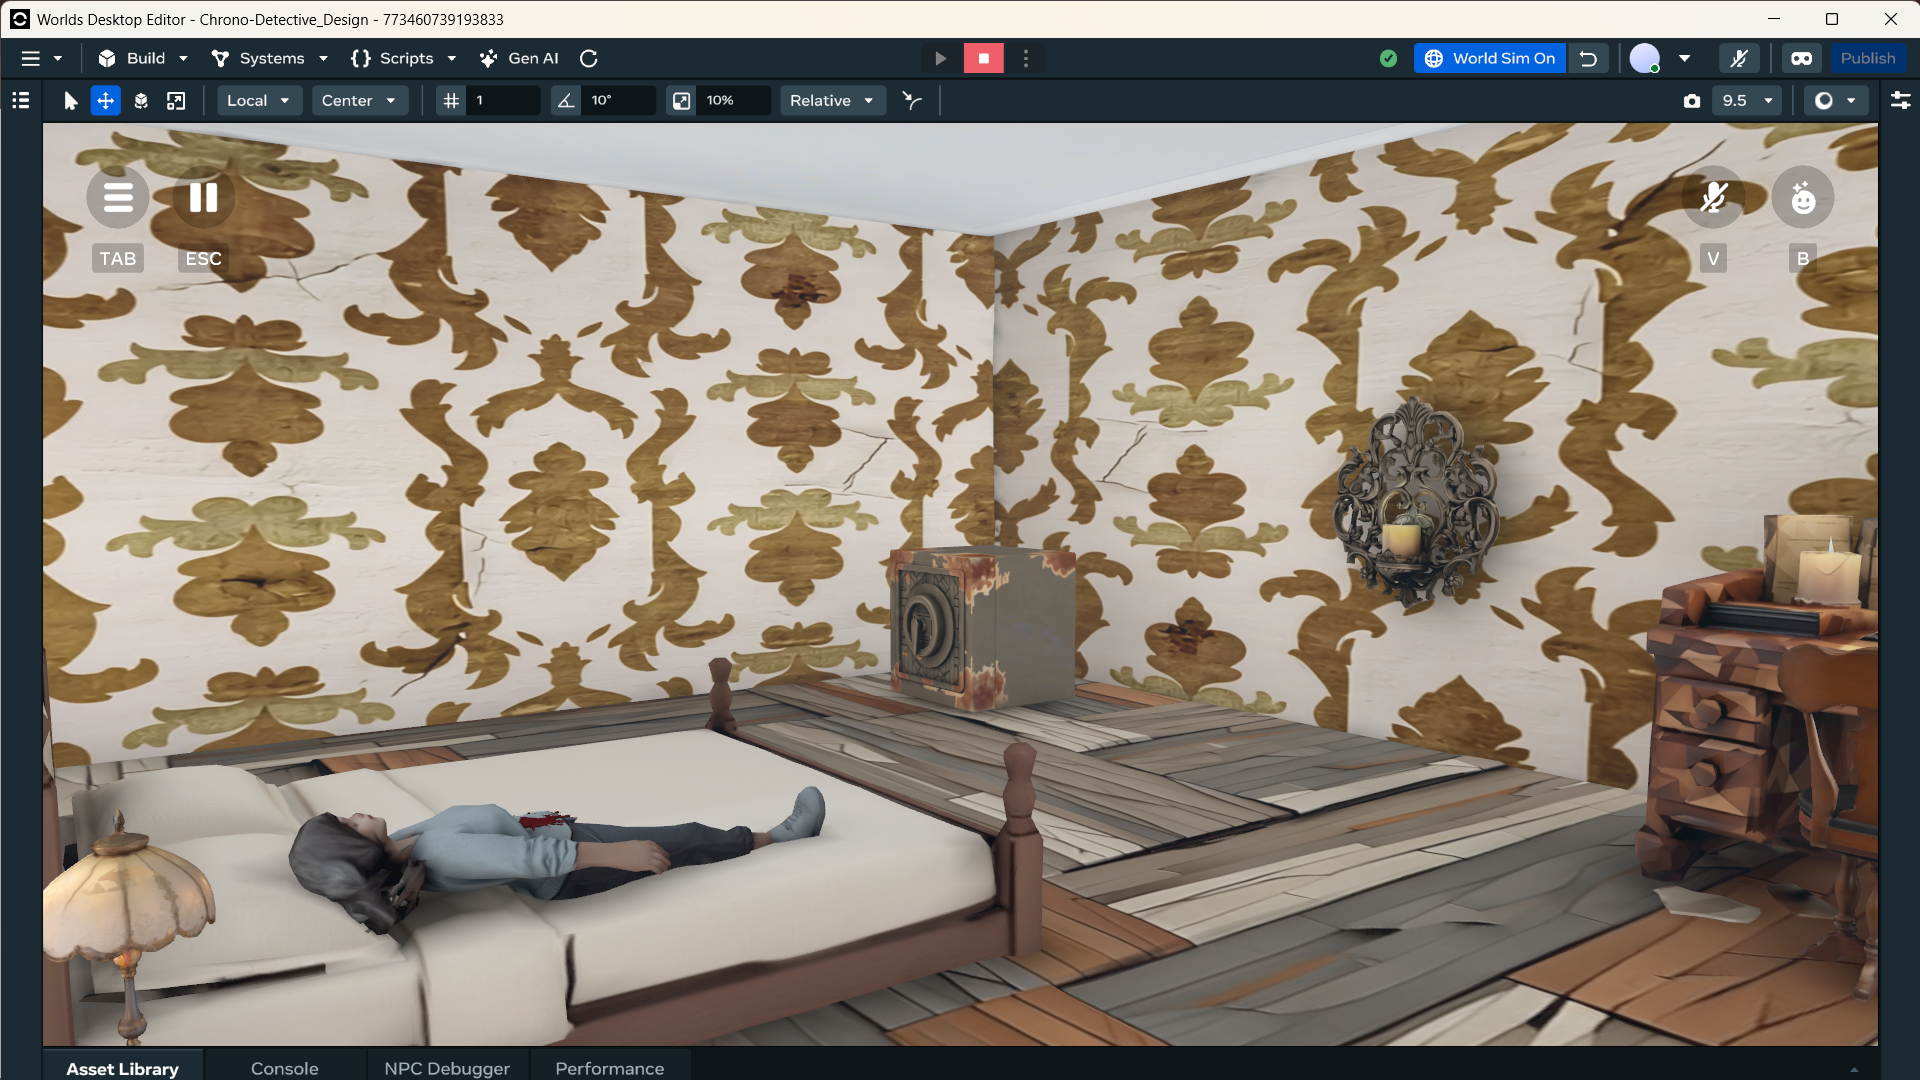Open the properties sliders panel icon
This screenshot has width=1920, height=1080.
pyautogui.click(x=1900, y=101)
